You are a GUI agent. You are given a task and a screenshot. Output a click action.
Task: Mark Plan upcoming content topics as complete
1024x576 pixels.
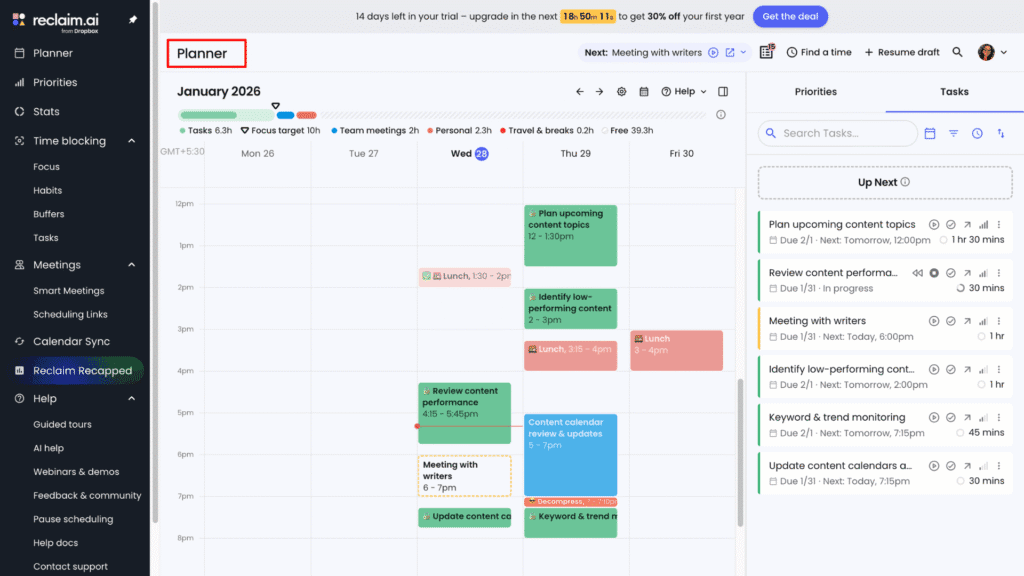950,224
